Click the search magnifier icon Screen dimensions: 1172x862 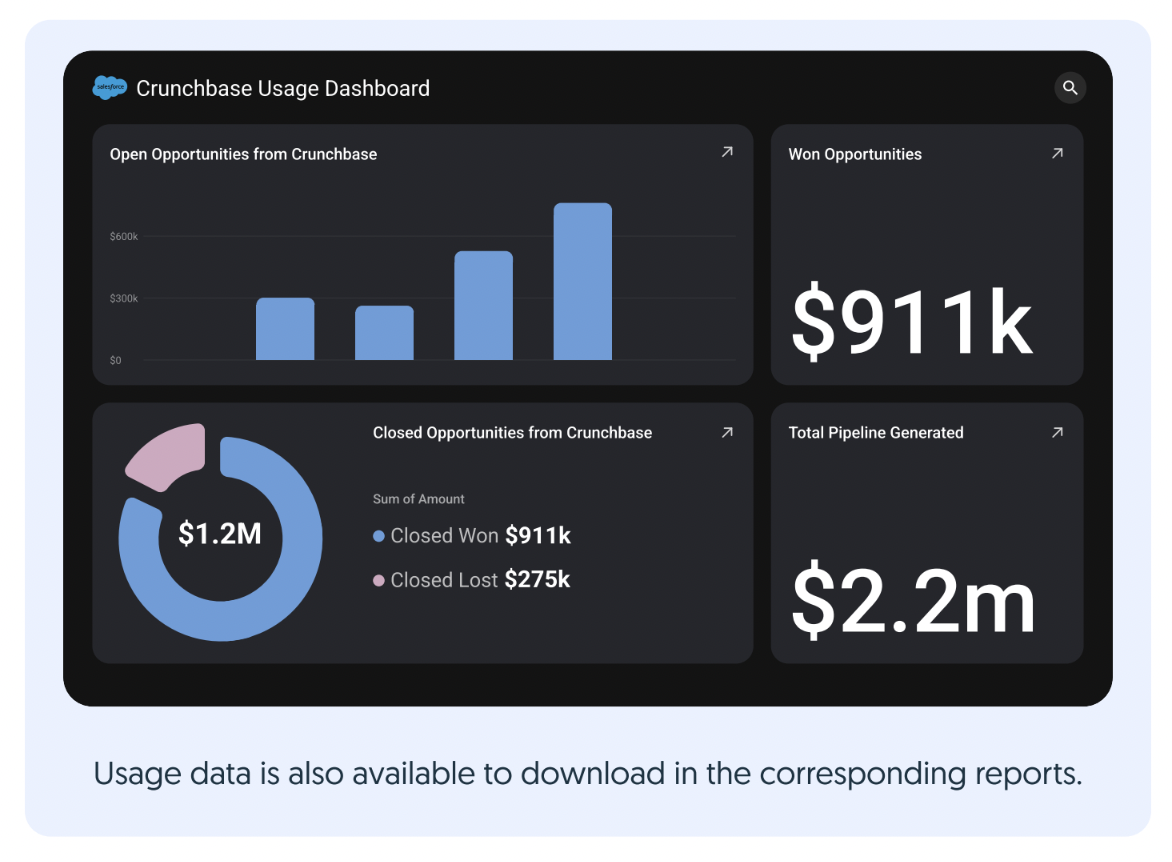click(1070, 88)
